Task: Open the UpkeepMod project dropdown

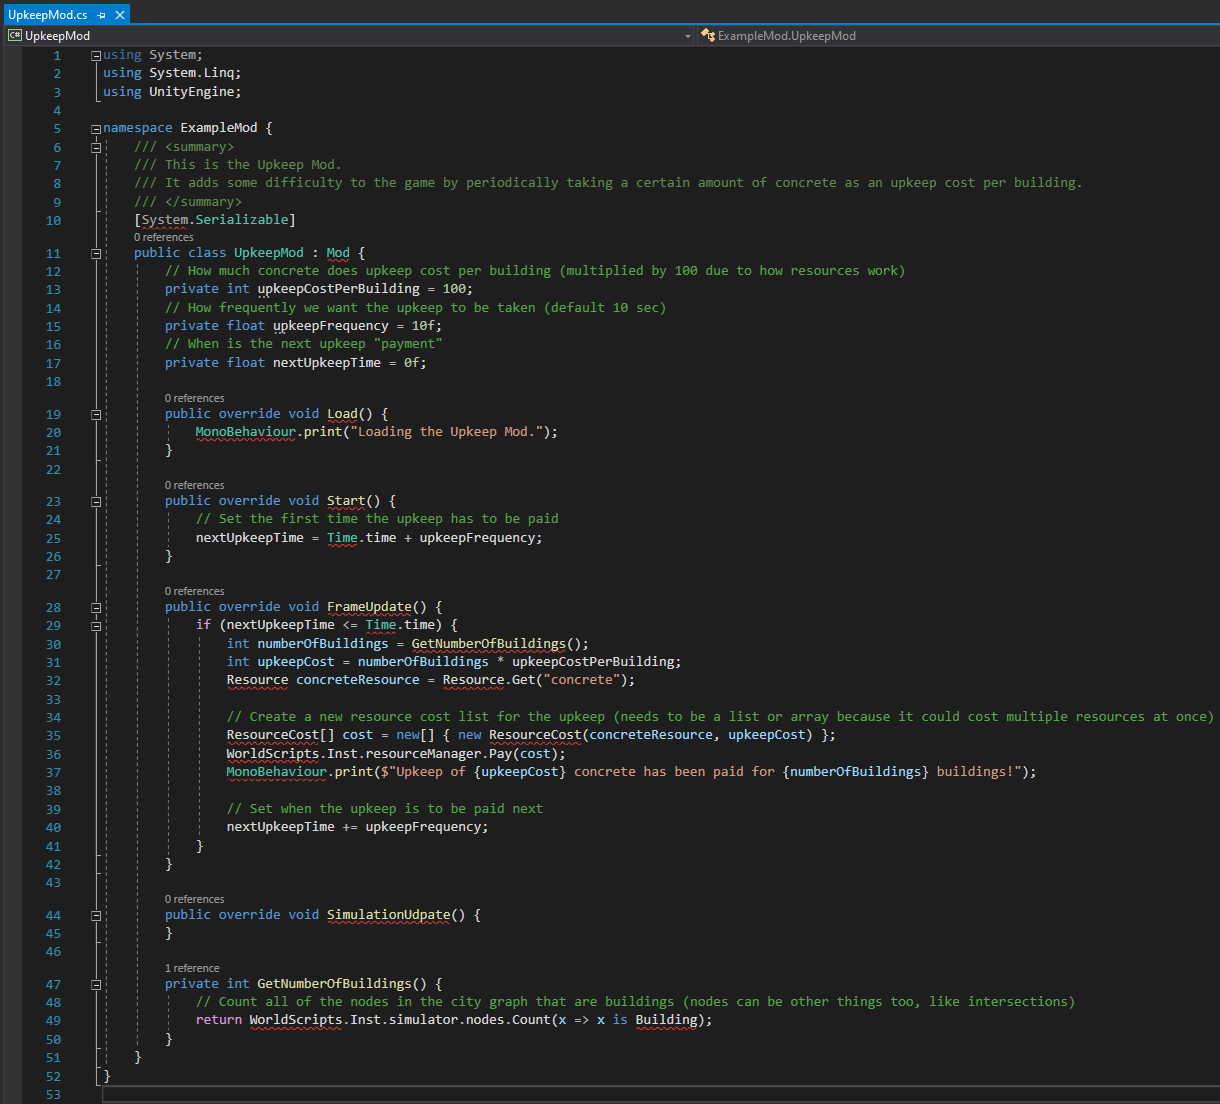Action: (350, 36)
